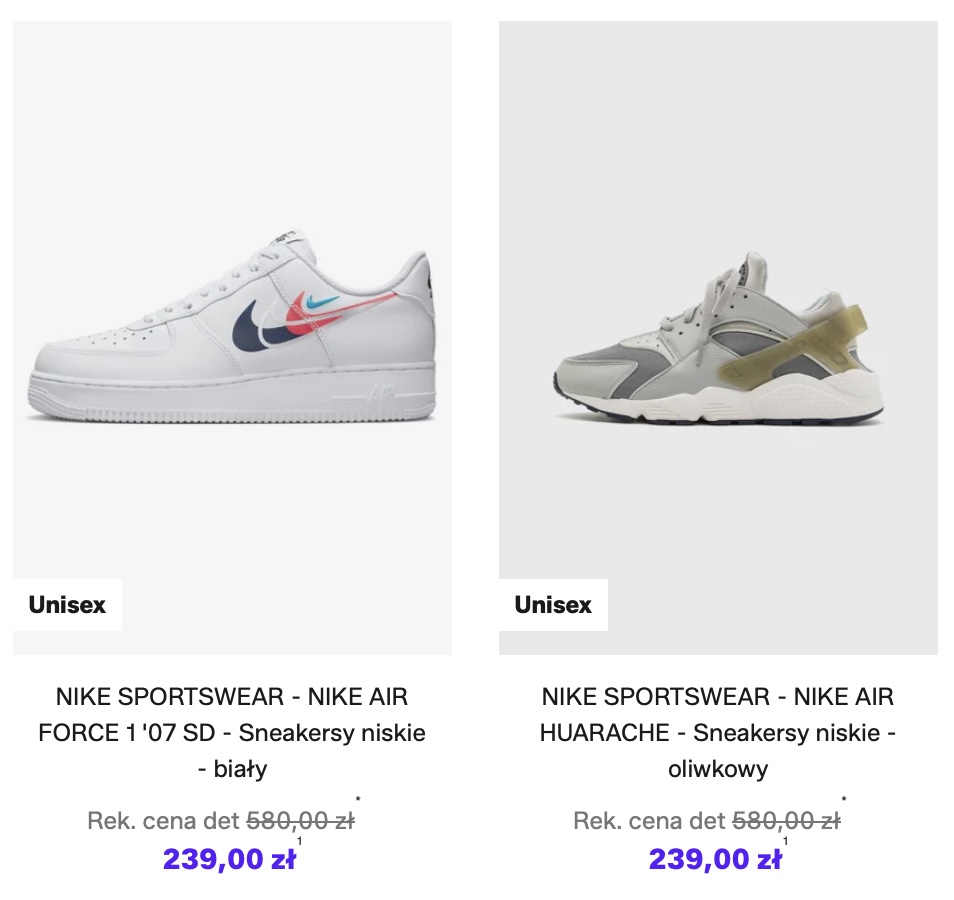Image resolution: width=954 pixels, height=900 pixels.
Task: Click the crossed-out 580,00 zł on Air Huarache
Action: coord(786,821)
